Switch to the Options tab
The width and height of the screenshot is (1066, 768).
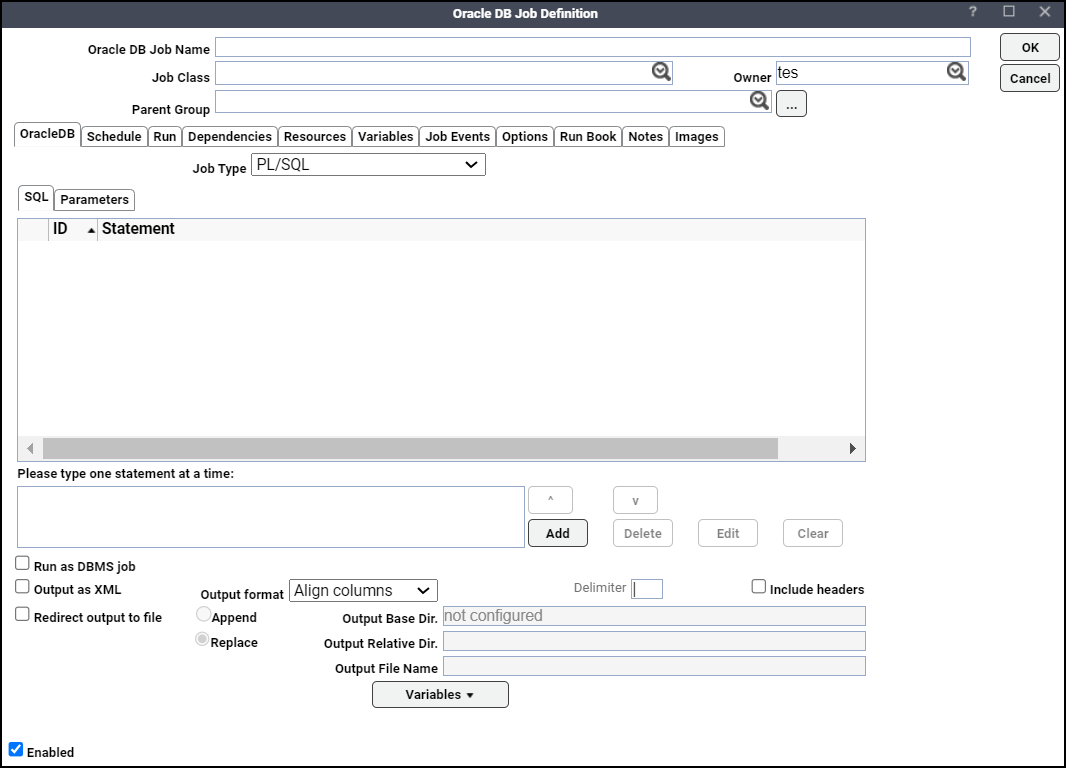click(x=525, y=137)
